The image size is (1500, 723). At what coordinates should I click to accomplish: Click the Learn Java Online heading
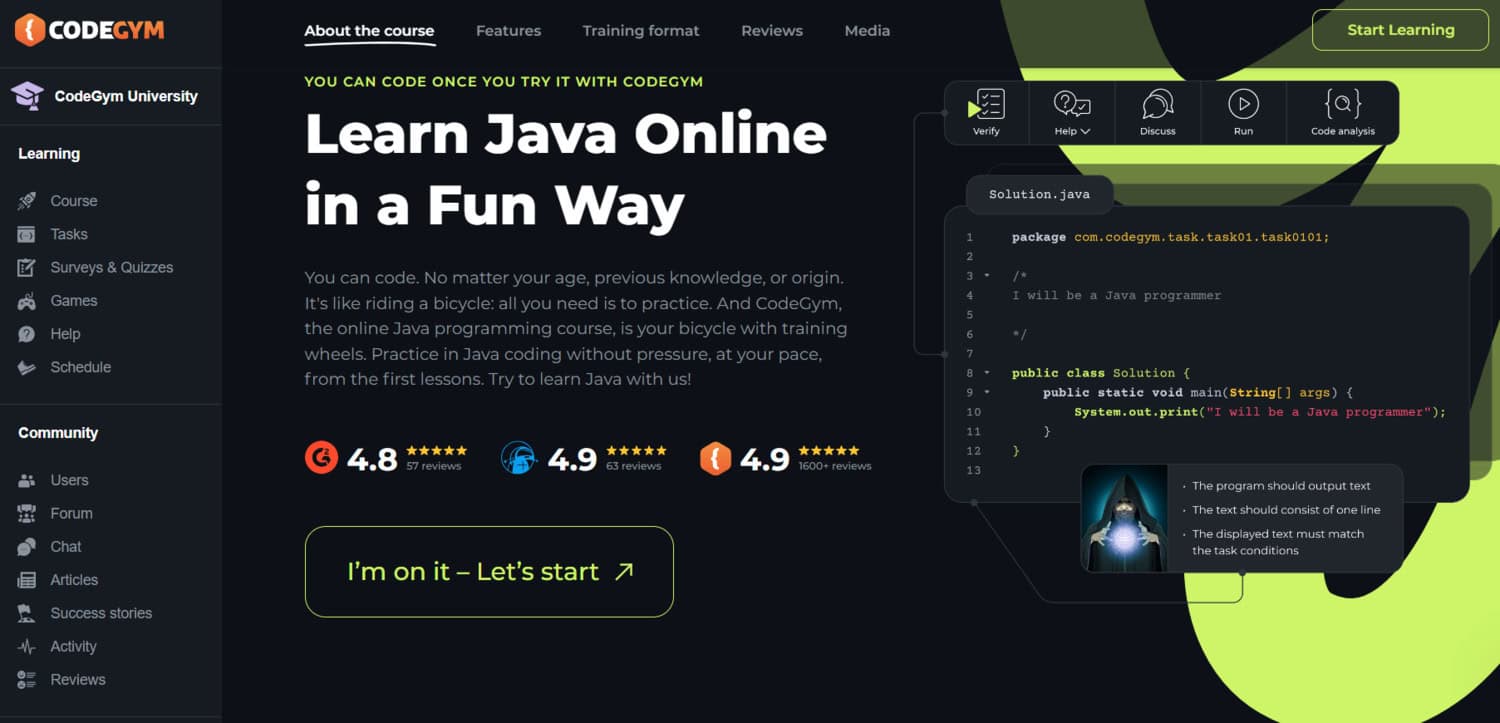click(x=566, y=133)
